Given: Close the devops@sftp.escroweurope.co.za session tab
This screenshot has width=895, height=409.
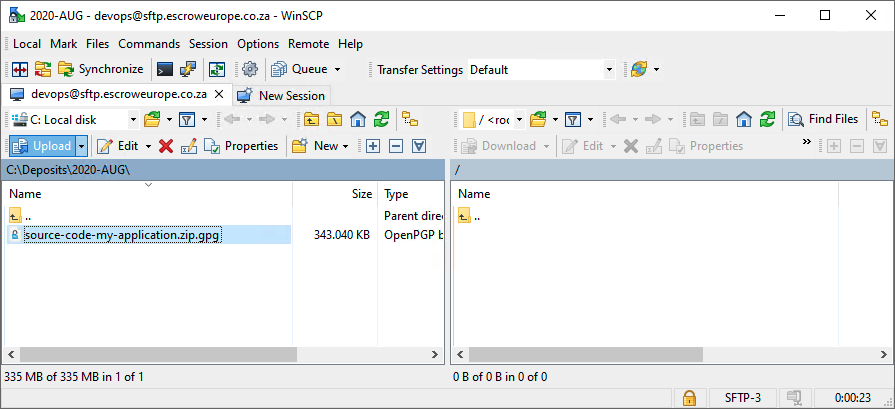Looking at the screenshot, I should (x=219, y=95).
